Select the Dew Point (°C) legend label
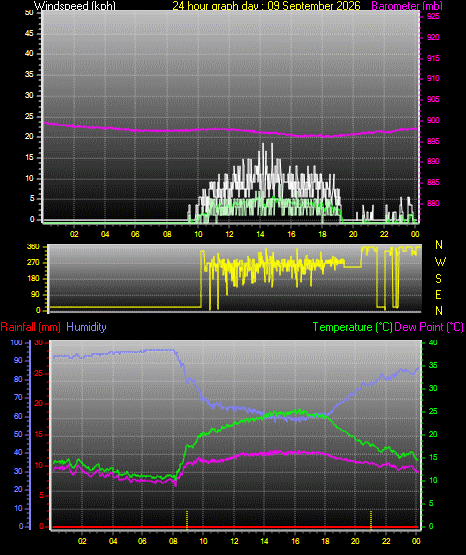This screenshot has width=466, height=555. pyautogui.click(x=429, y=327)
